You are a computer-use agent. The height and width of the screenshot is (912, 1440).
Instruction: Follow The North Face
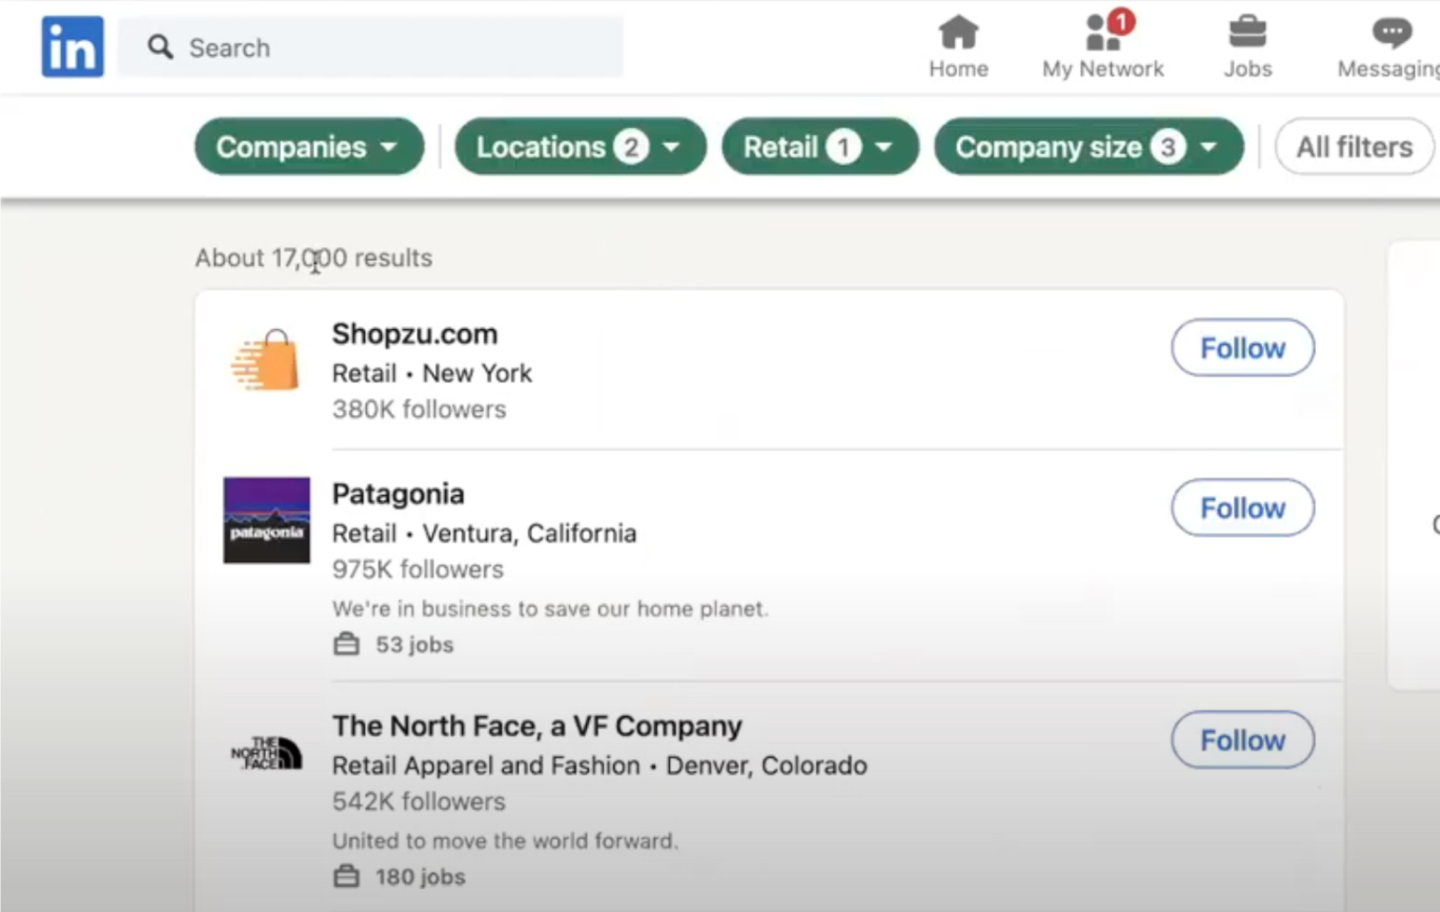tap(1243, 740)
